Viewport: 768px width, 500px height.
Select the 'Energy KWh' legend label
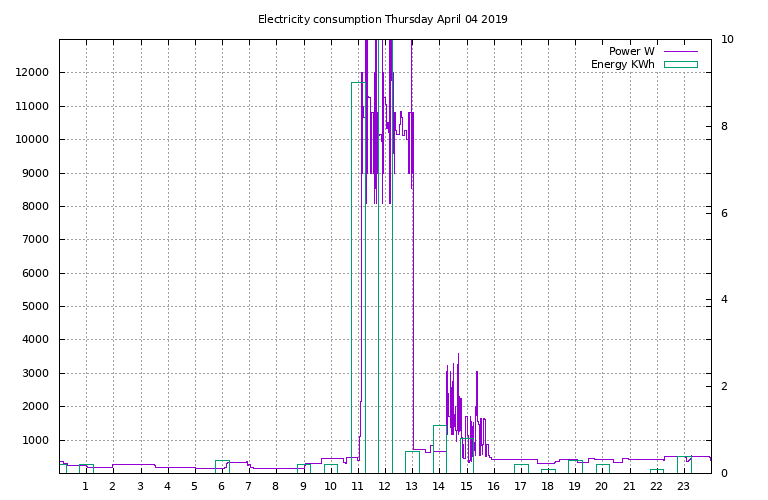click(x=623, y=64)
